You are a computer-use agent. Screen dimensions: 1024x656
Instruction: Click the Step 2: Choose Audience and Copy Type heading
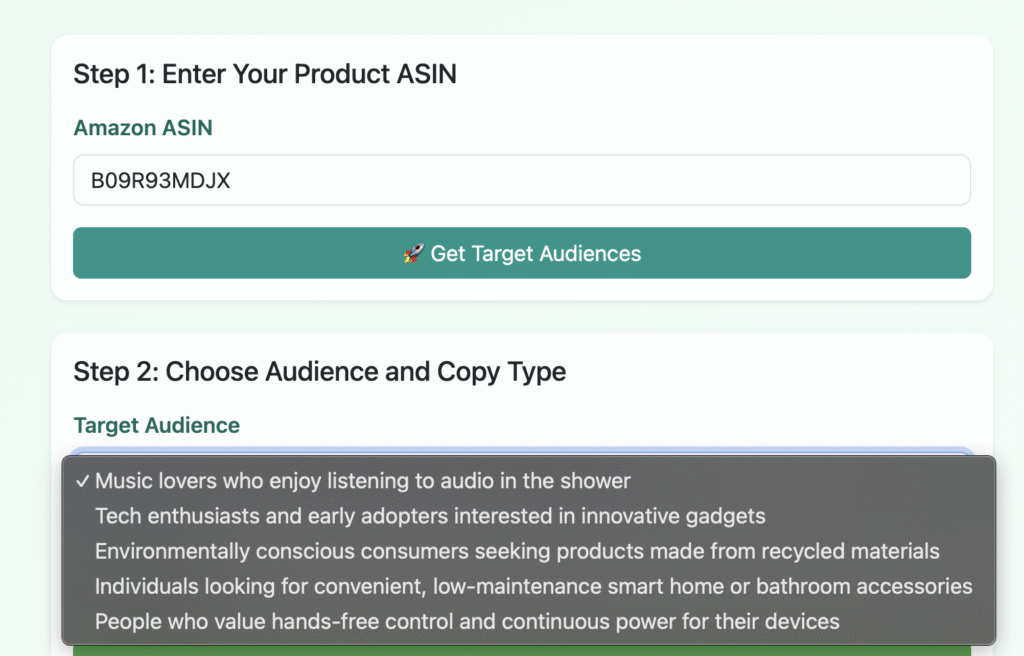[x=319, y=372]
